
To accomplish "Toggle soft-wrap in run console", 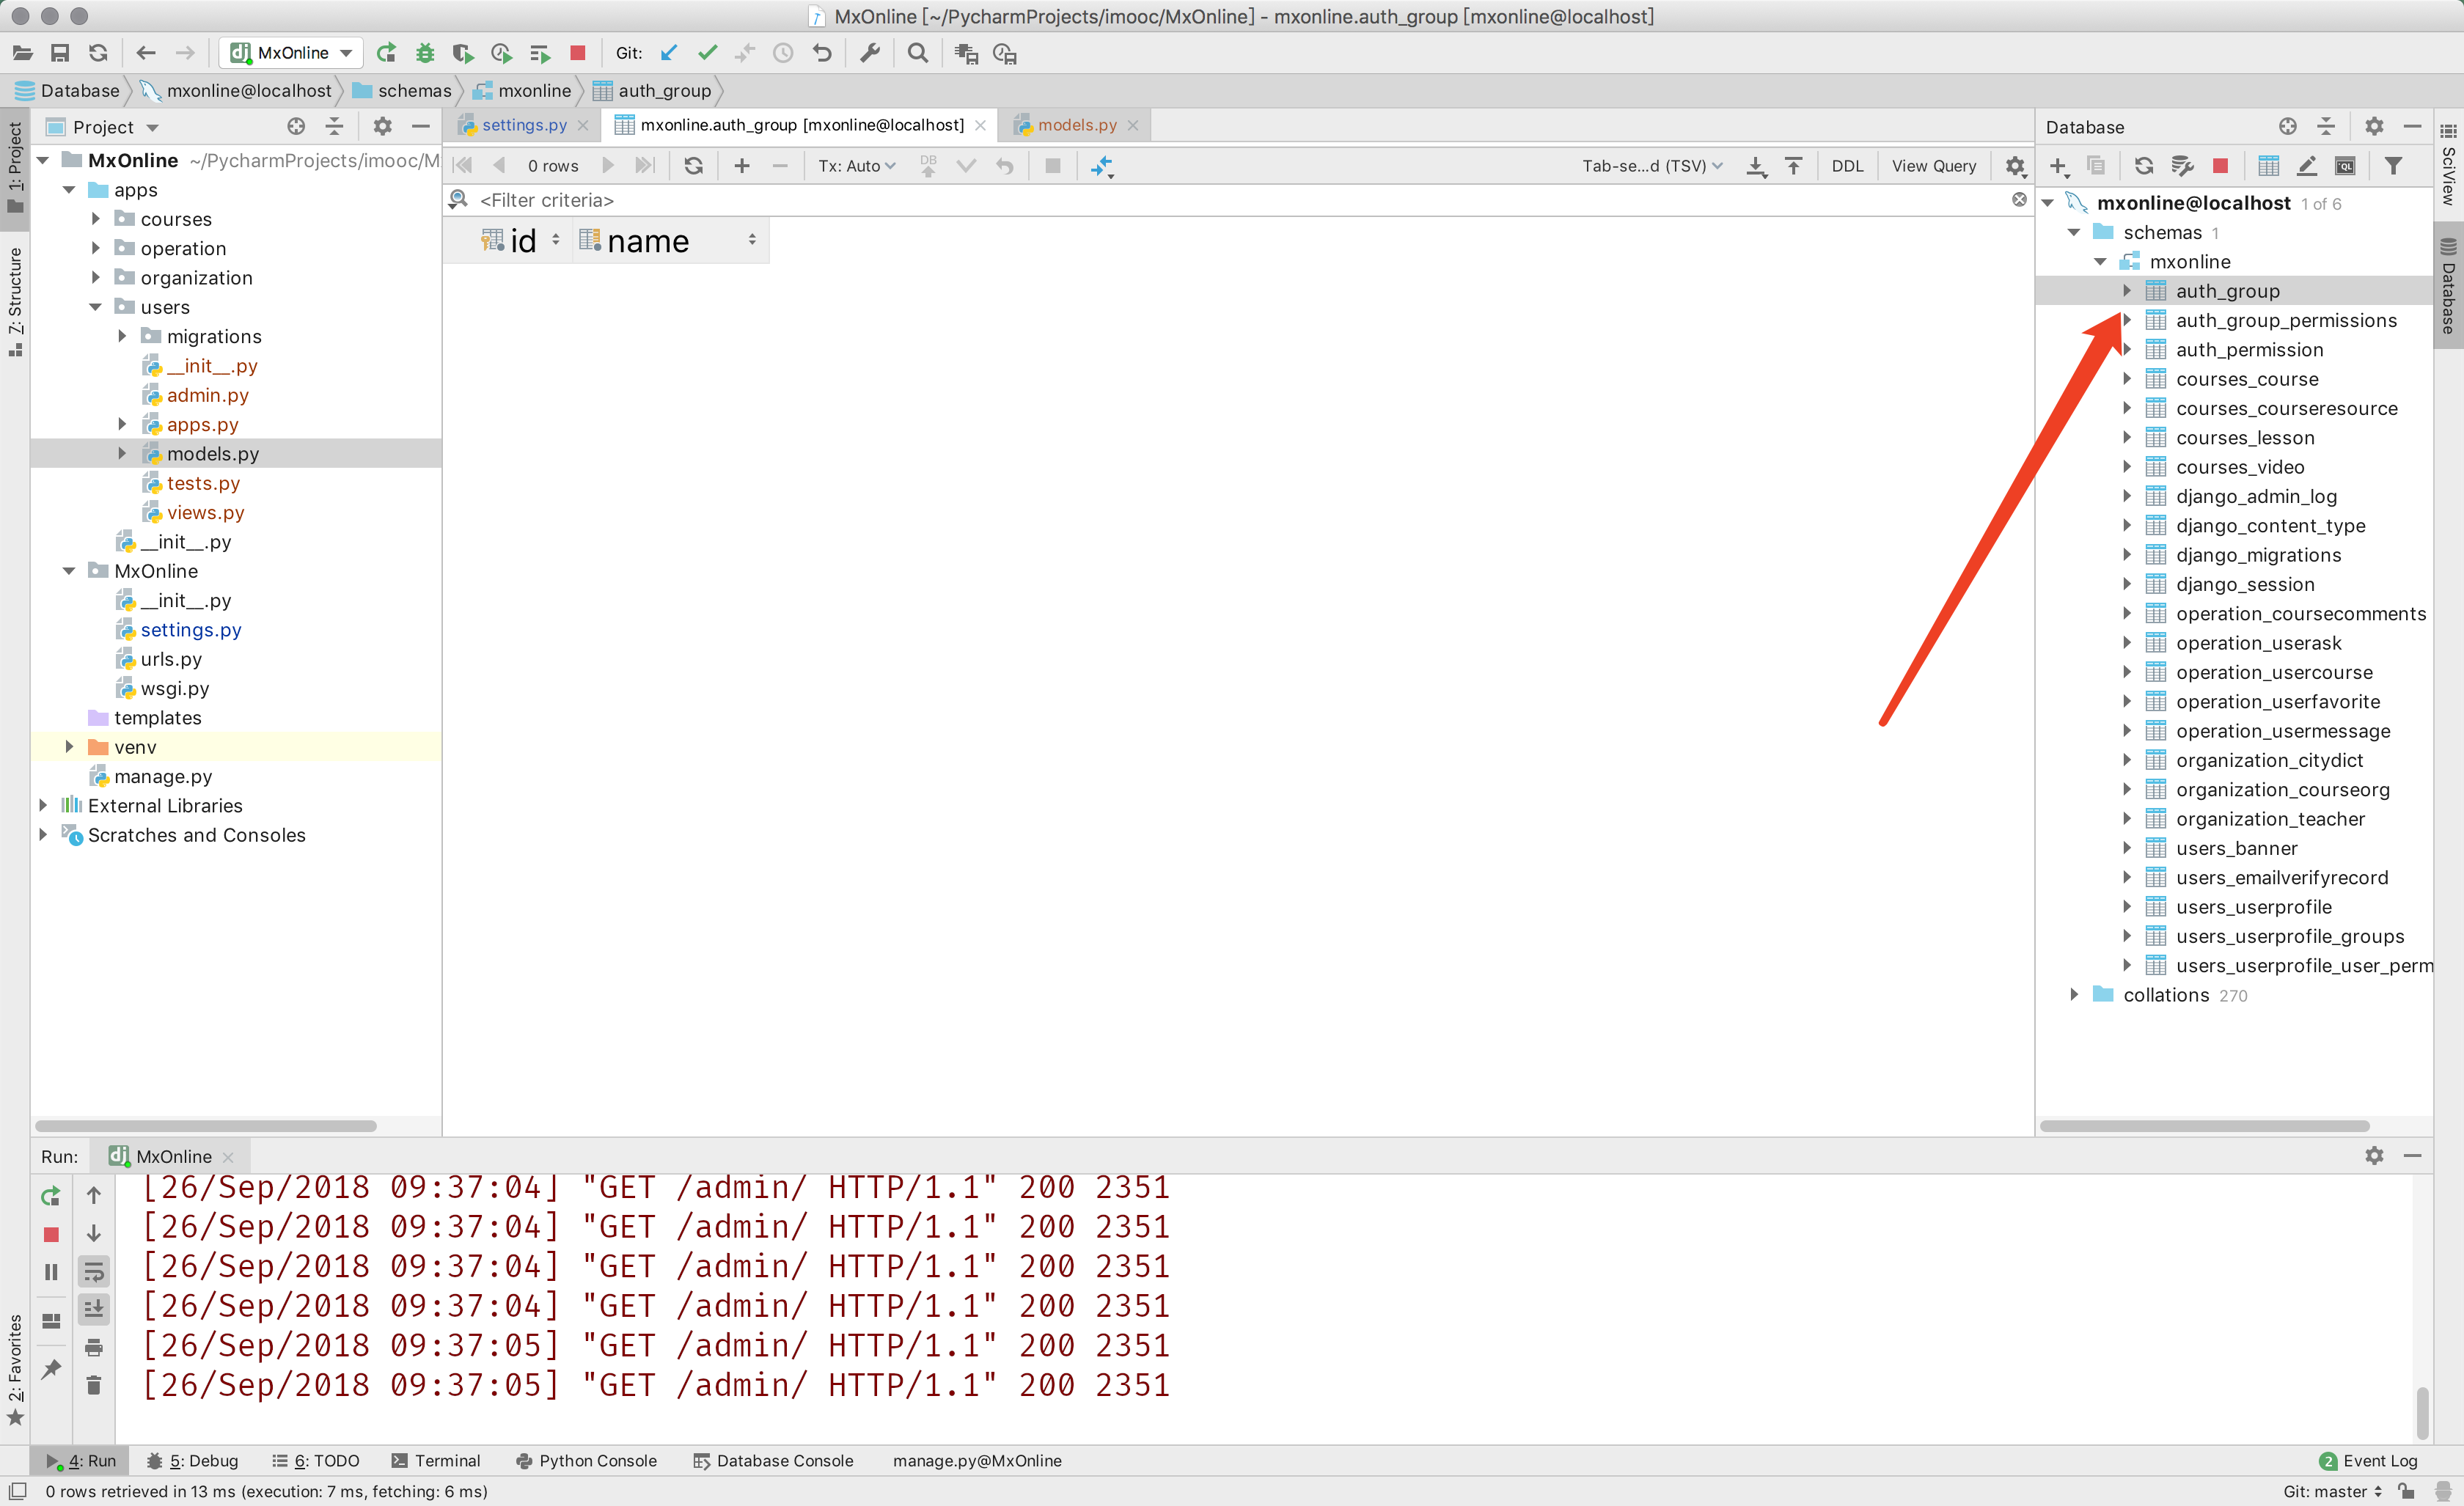I will (94, 1272).
